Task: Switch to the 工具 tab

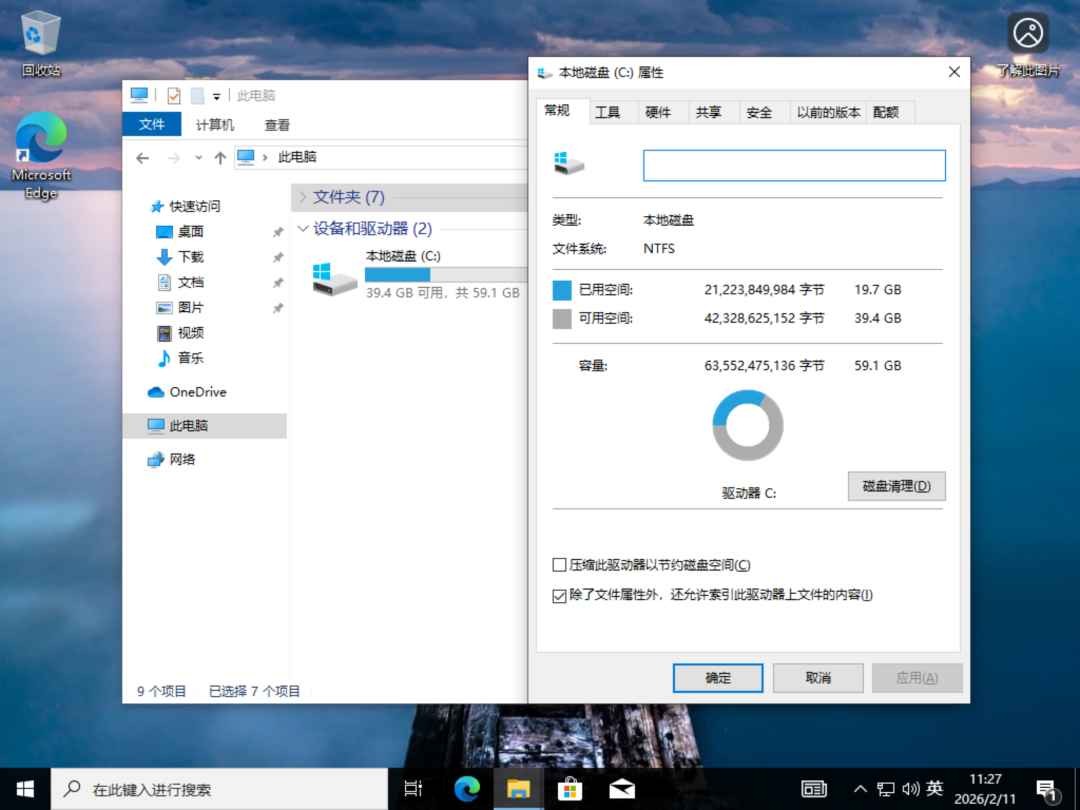Action: pos(607,112)
